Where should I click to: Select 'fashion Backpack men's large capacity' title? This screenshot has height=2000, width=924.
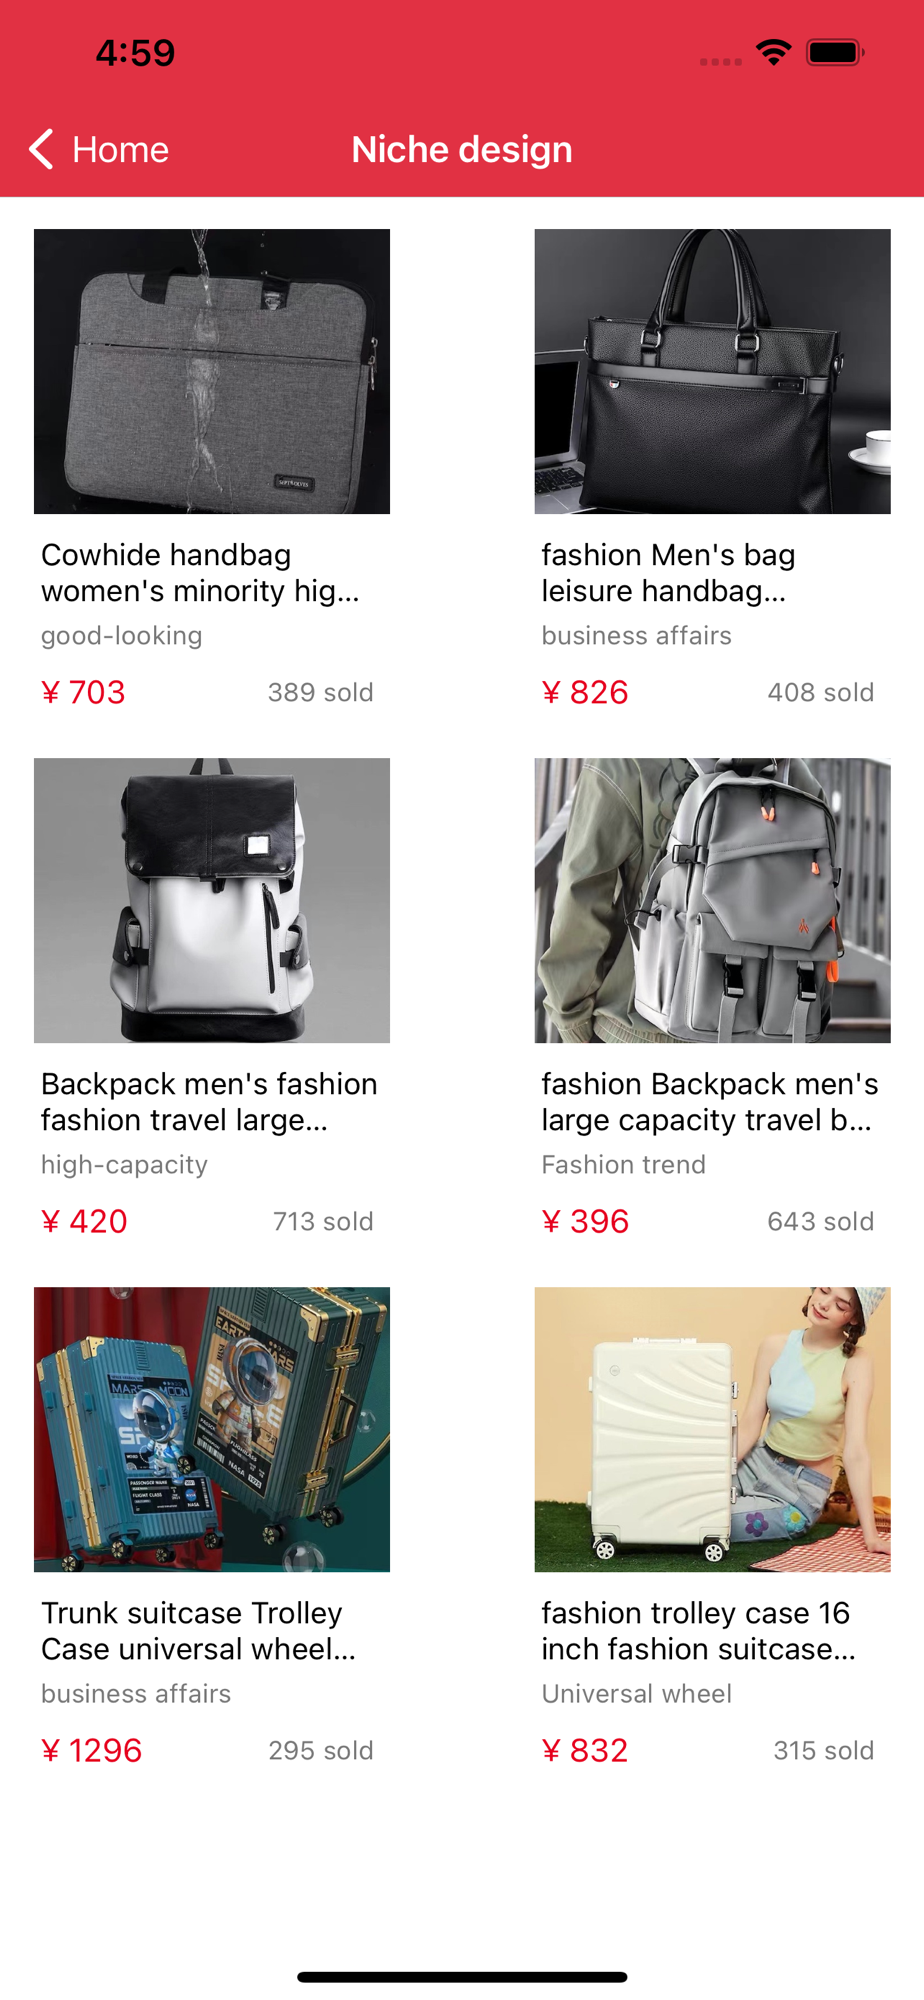pos(710,1102)
